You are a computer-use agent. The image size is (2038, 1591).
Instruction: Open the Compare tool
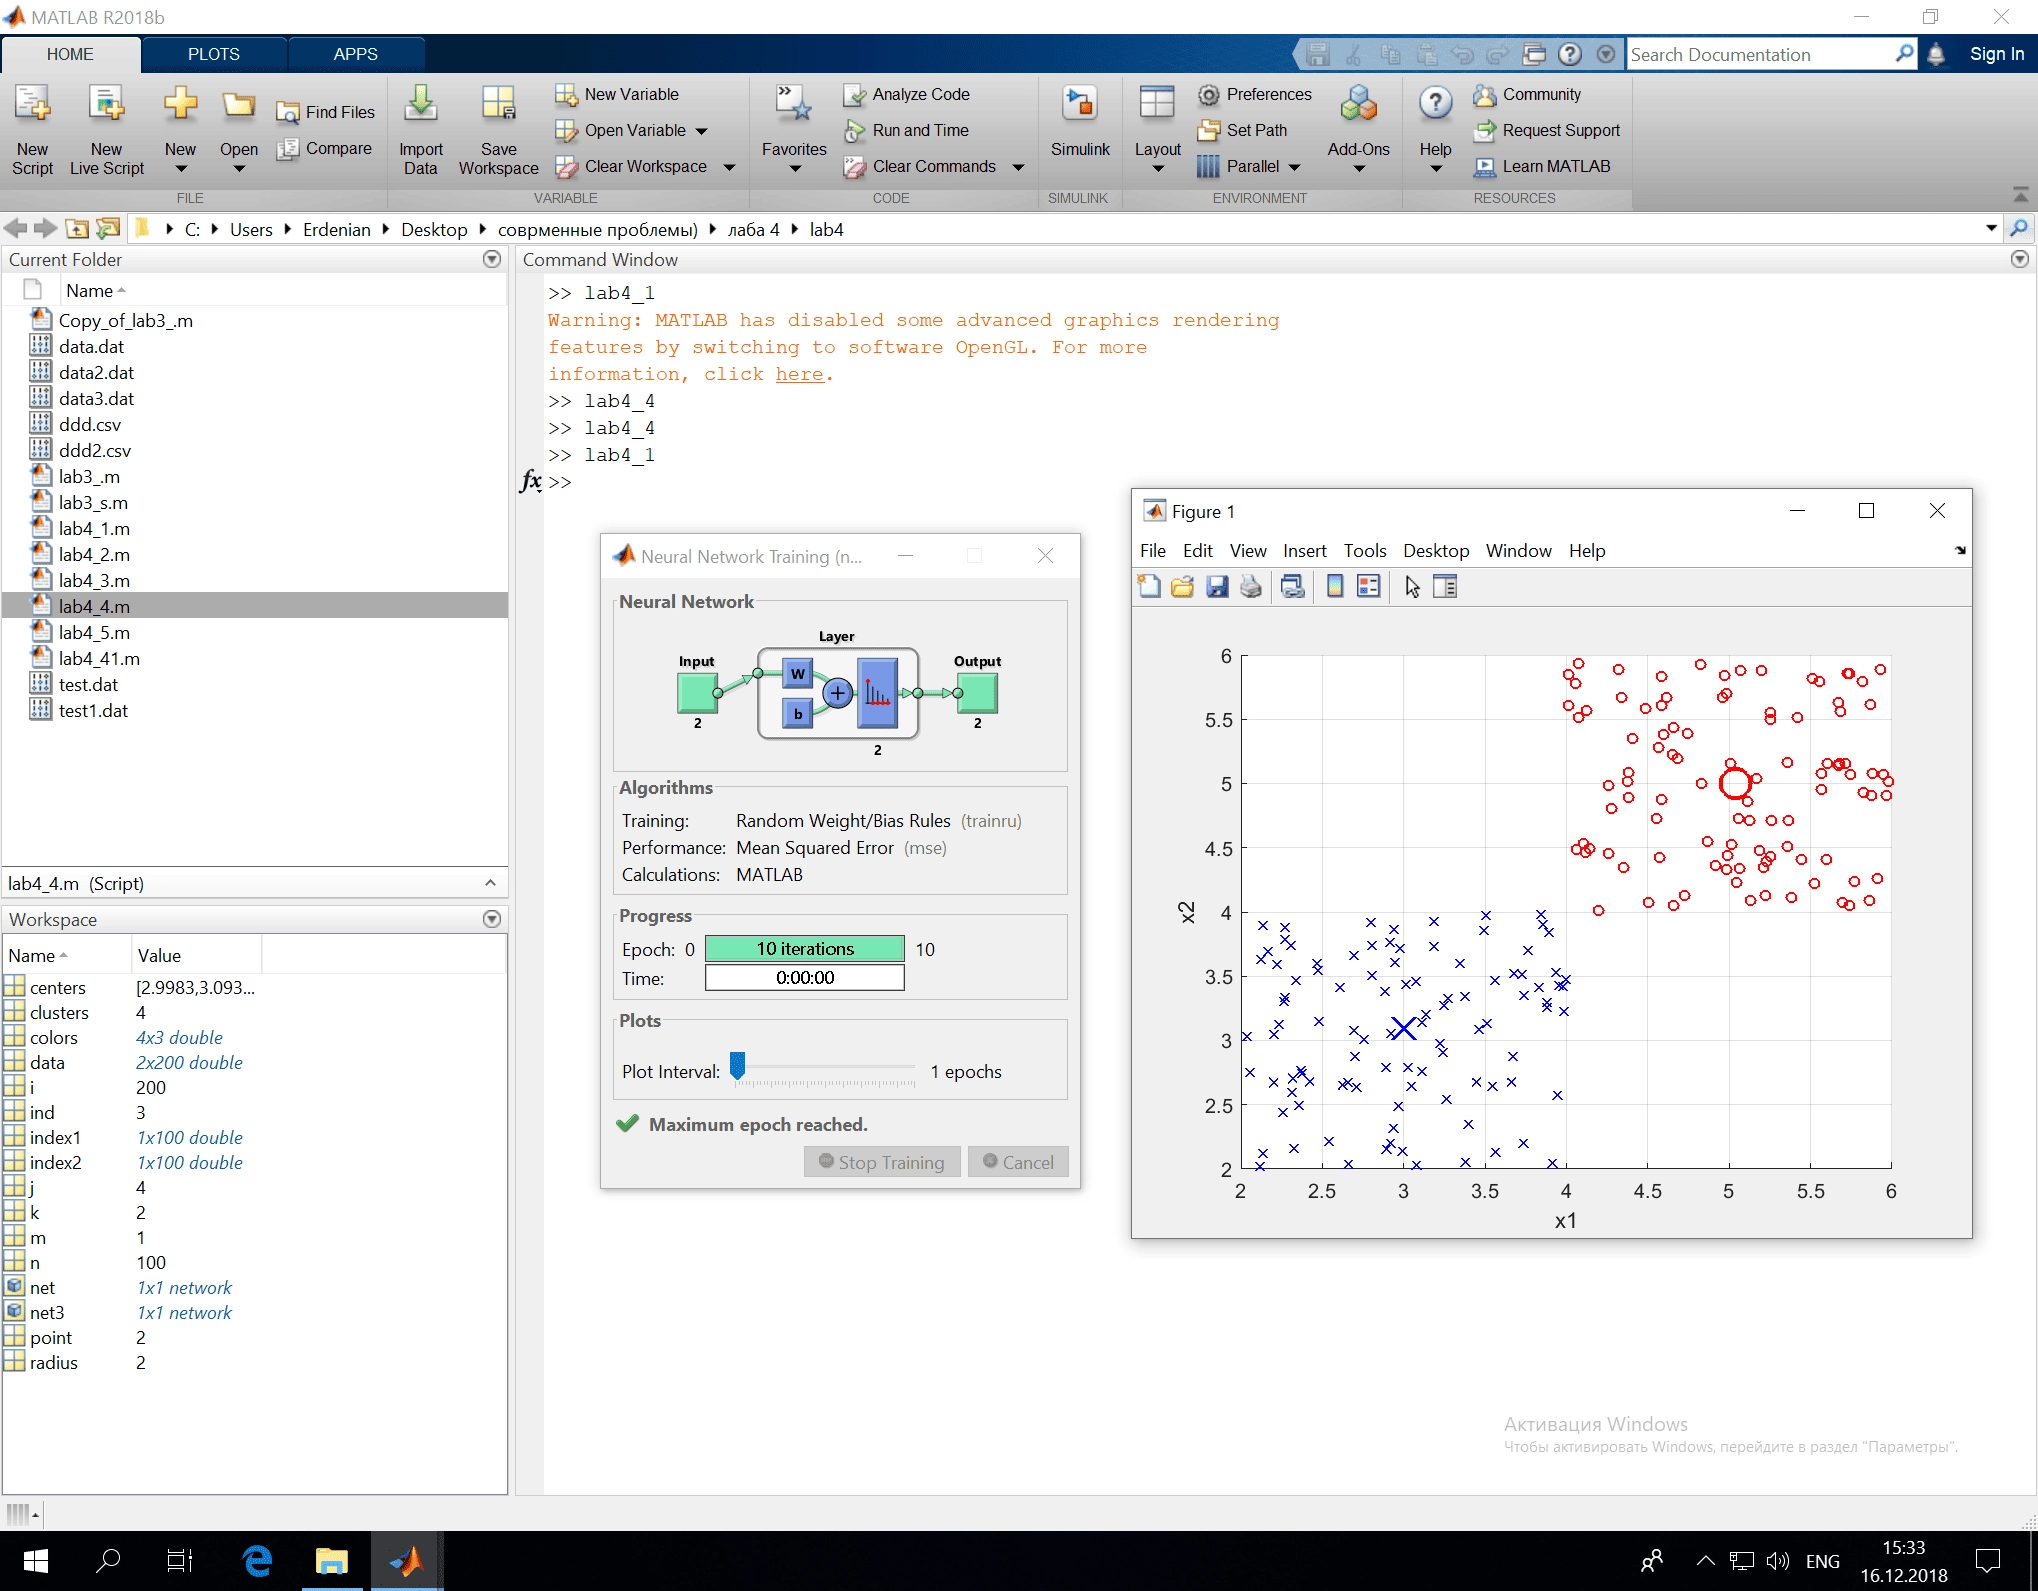(326, 148)
